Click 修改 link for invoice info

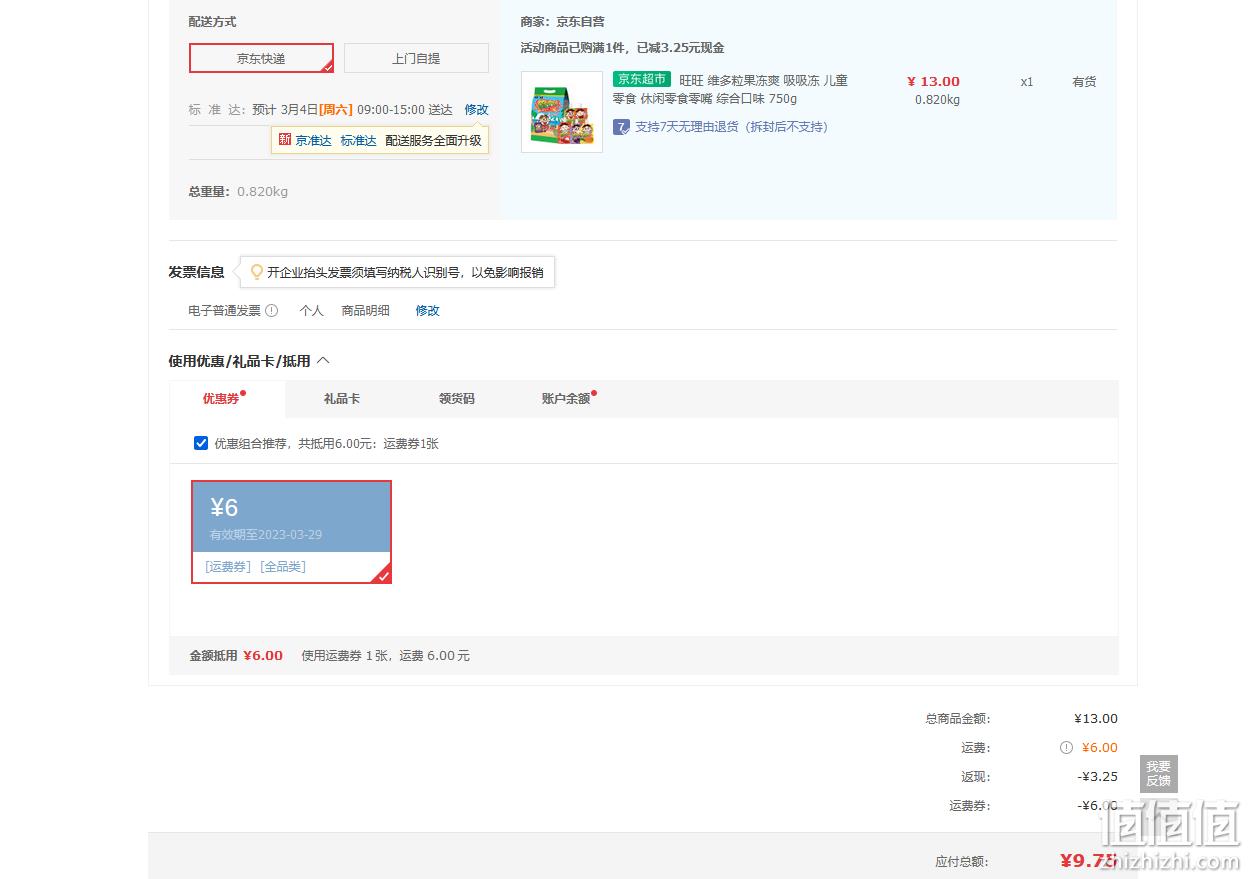427,311
